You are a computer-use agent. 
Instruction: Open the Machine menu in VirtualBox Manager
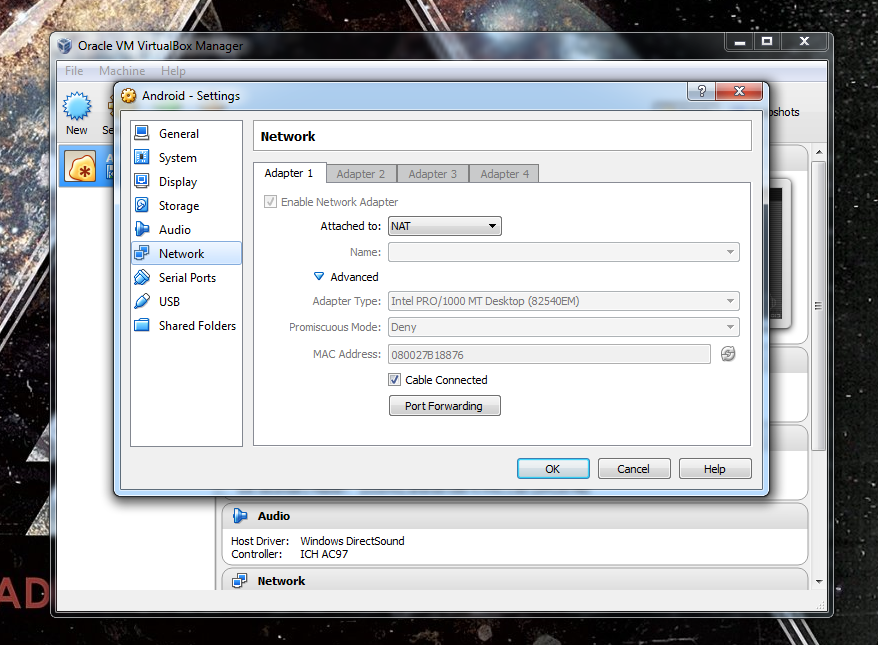click(x=122, y=71)
